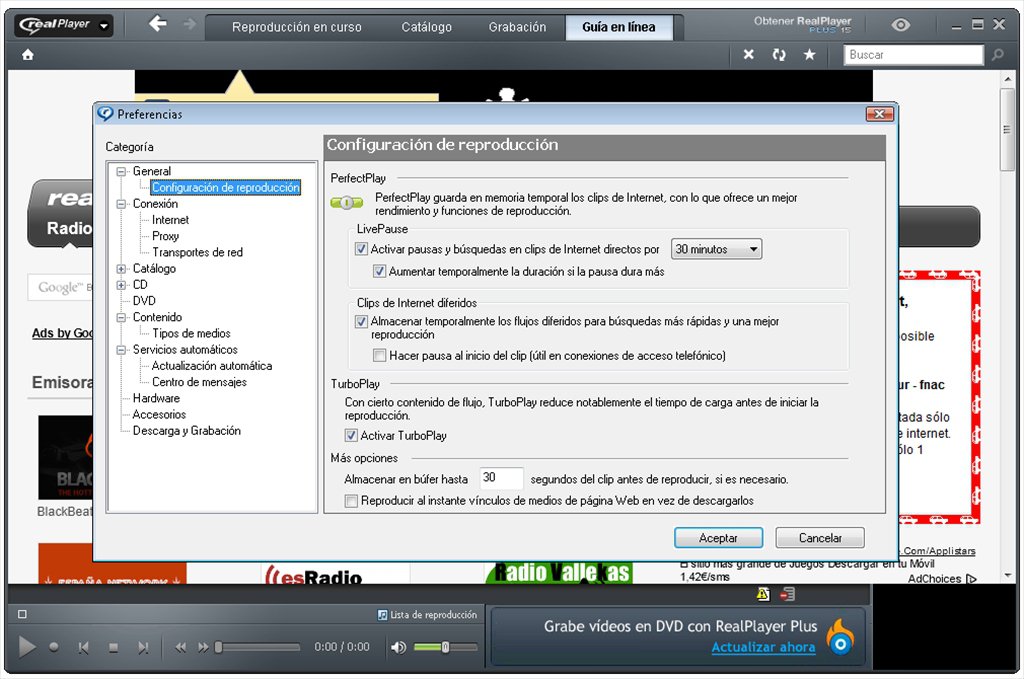Uncheck Activar TurboPlay checkbox
The image size is (1024, 679).
click(351, 435)
